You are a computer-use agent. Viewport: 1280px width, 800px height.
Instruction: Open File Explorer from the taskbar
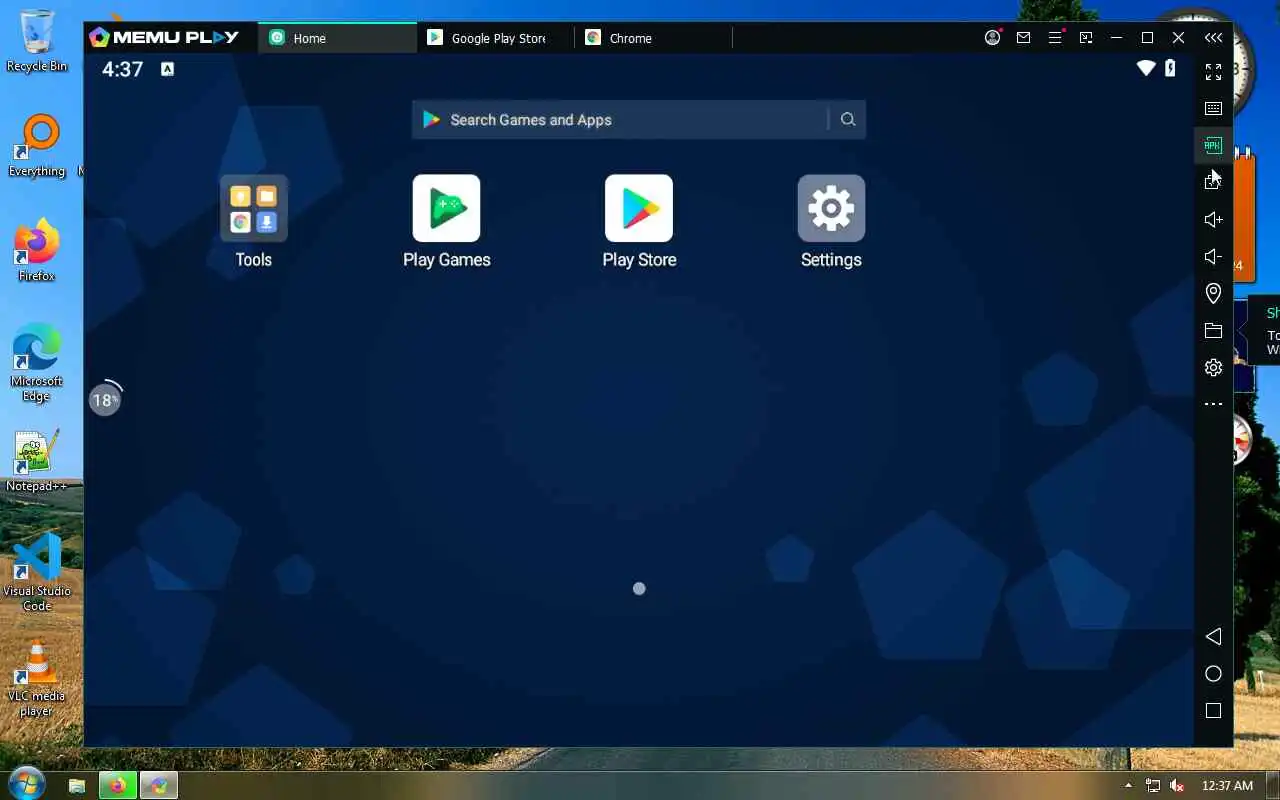pyautogui.click(x=77, y=786)
